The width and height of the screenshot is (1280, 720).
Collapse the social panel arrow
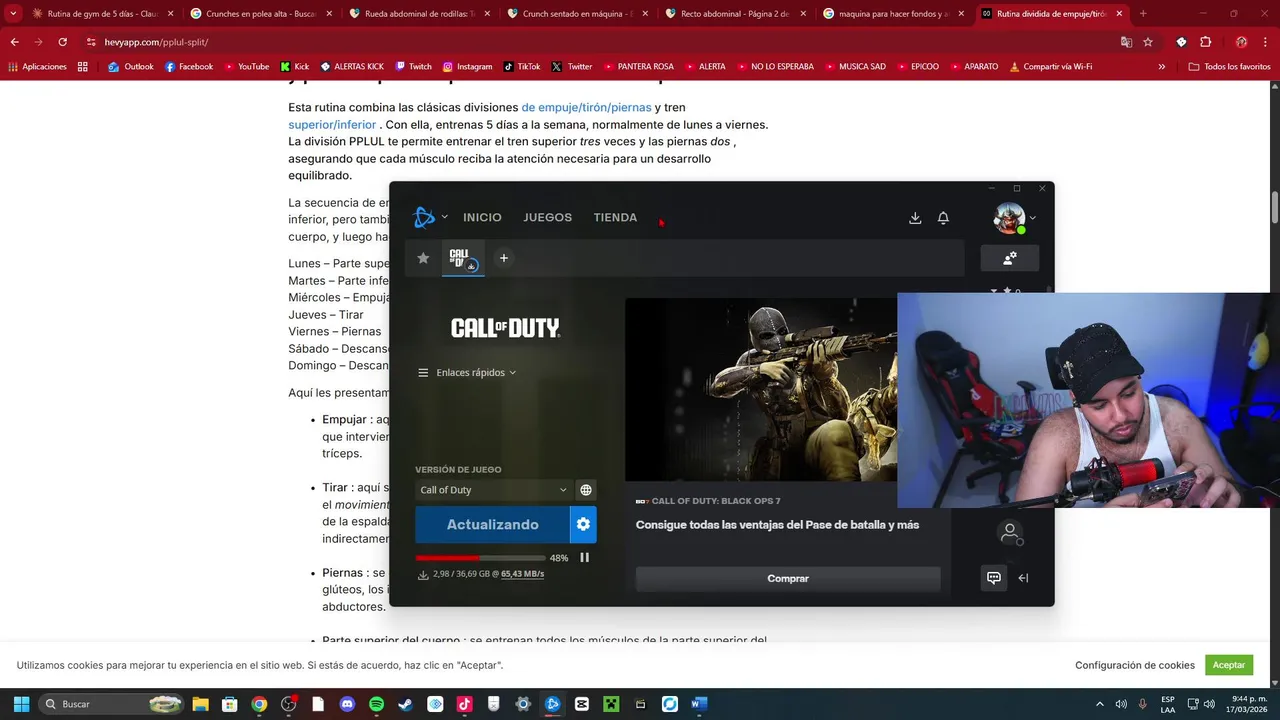[1023, 577]
